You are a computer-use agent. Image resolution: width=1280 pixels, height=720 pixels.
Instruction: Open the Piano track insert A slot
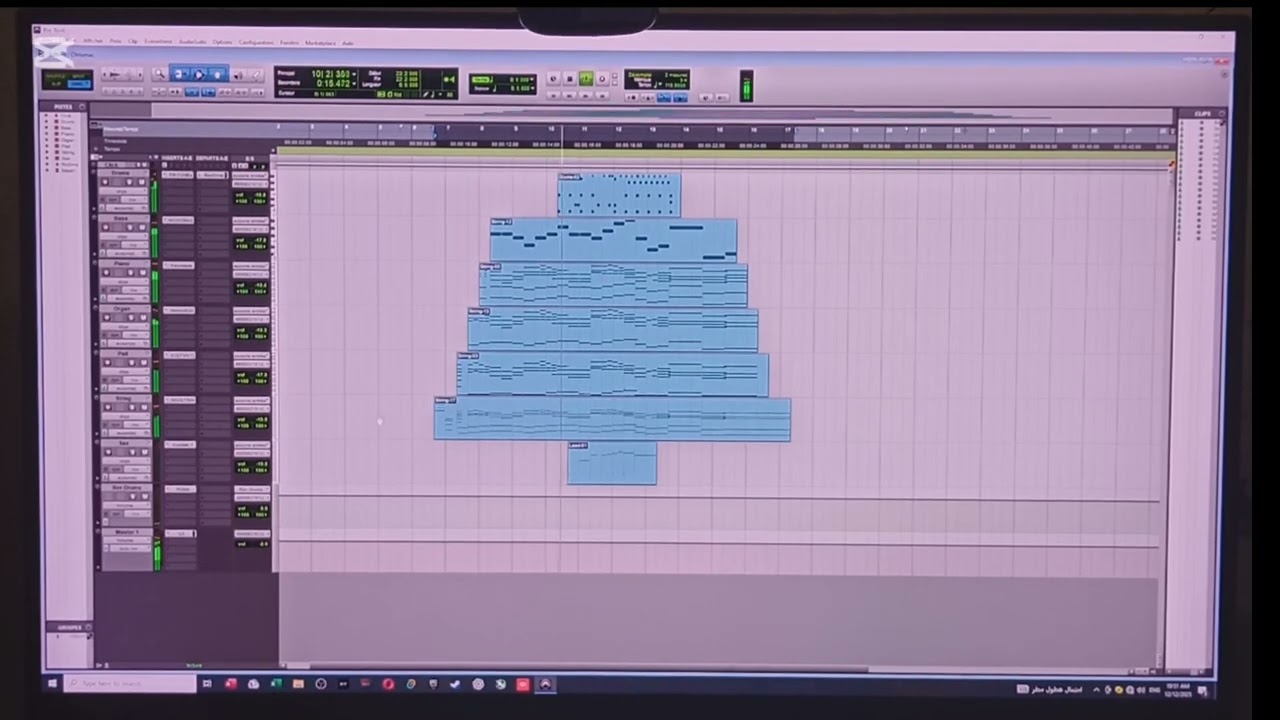(178, 265)
